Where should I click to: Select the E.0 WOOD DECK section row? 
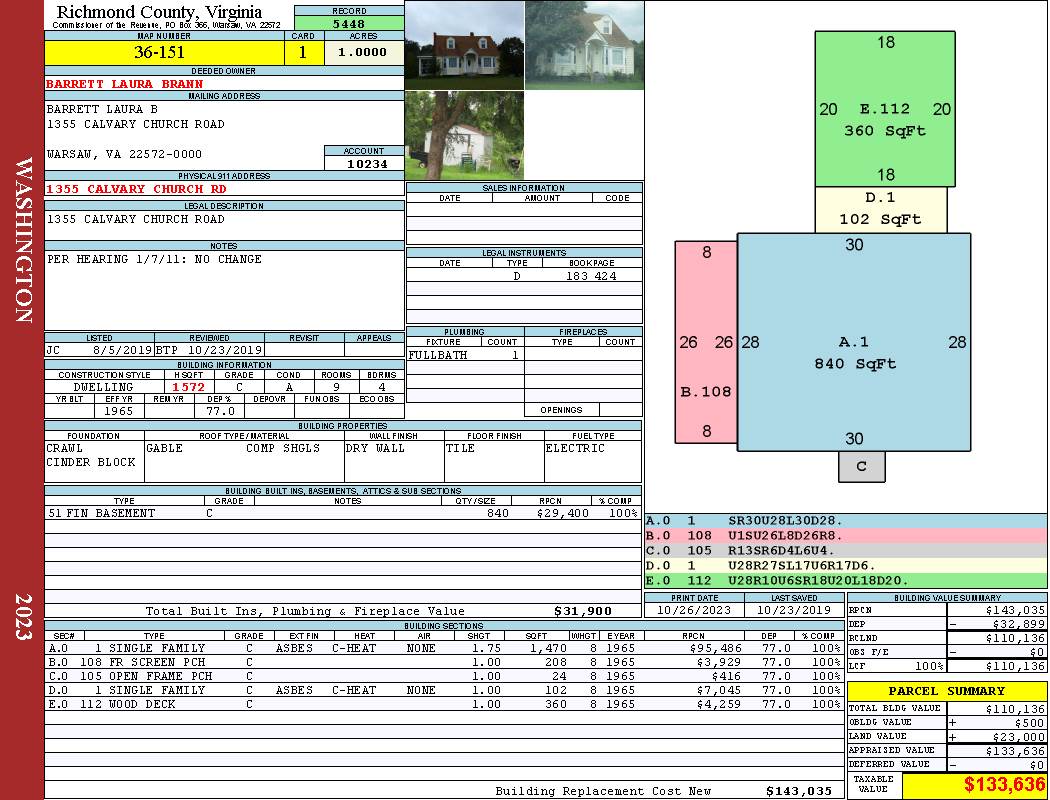click(x=445, y=704)
